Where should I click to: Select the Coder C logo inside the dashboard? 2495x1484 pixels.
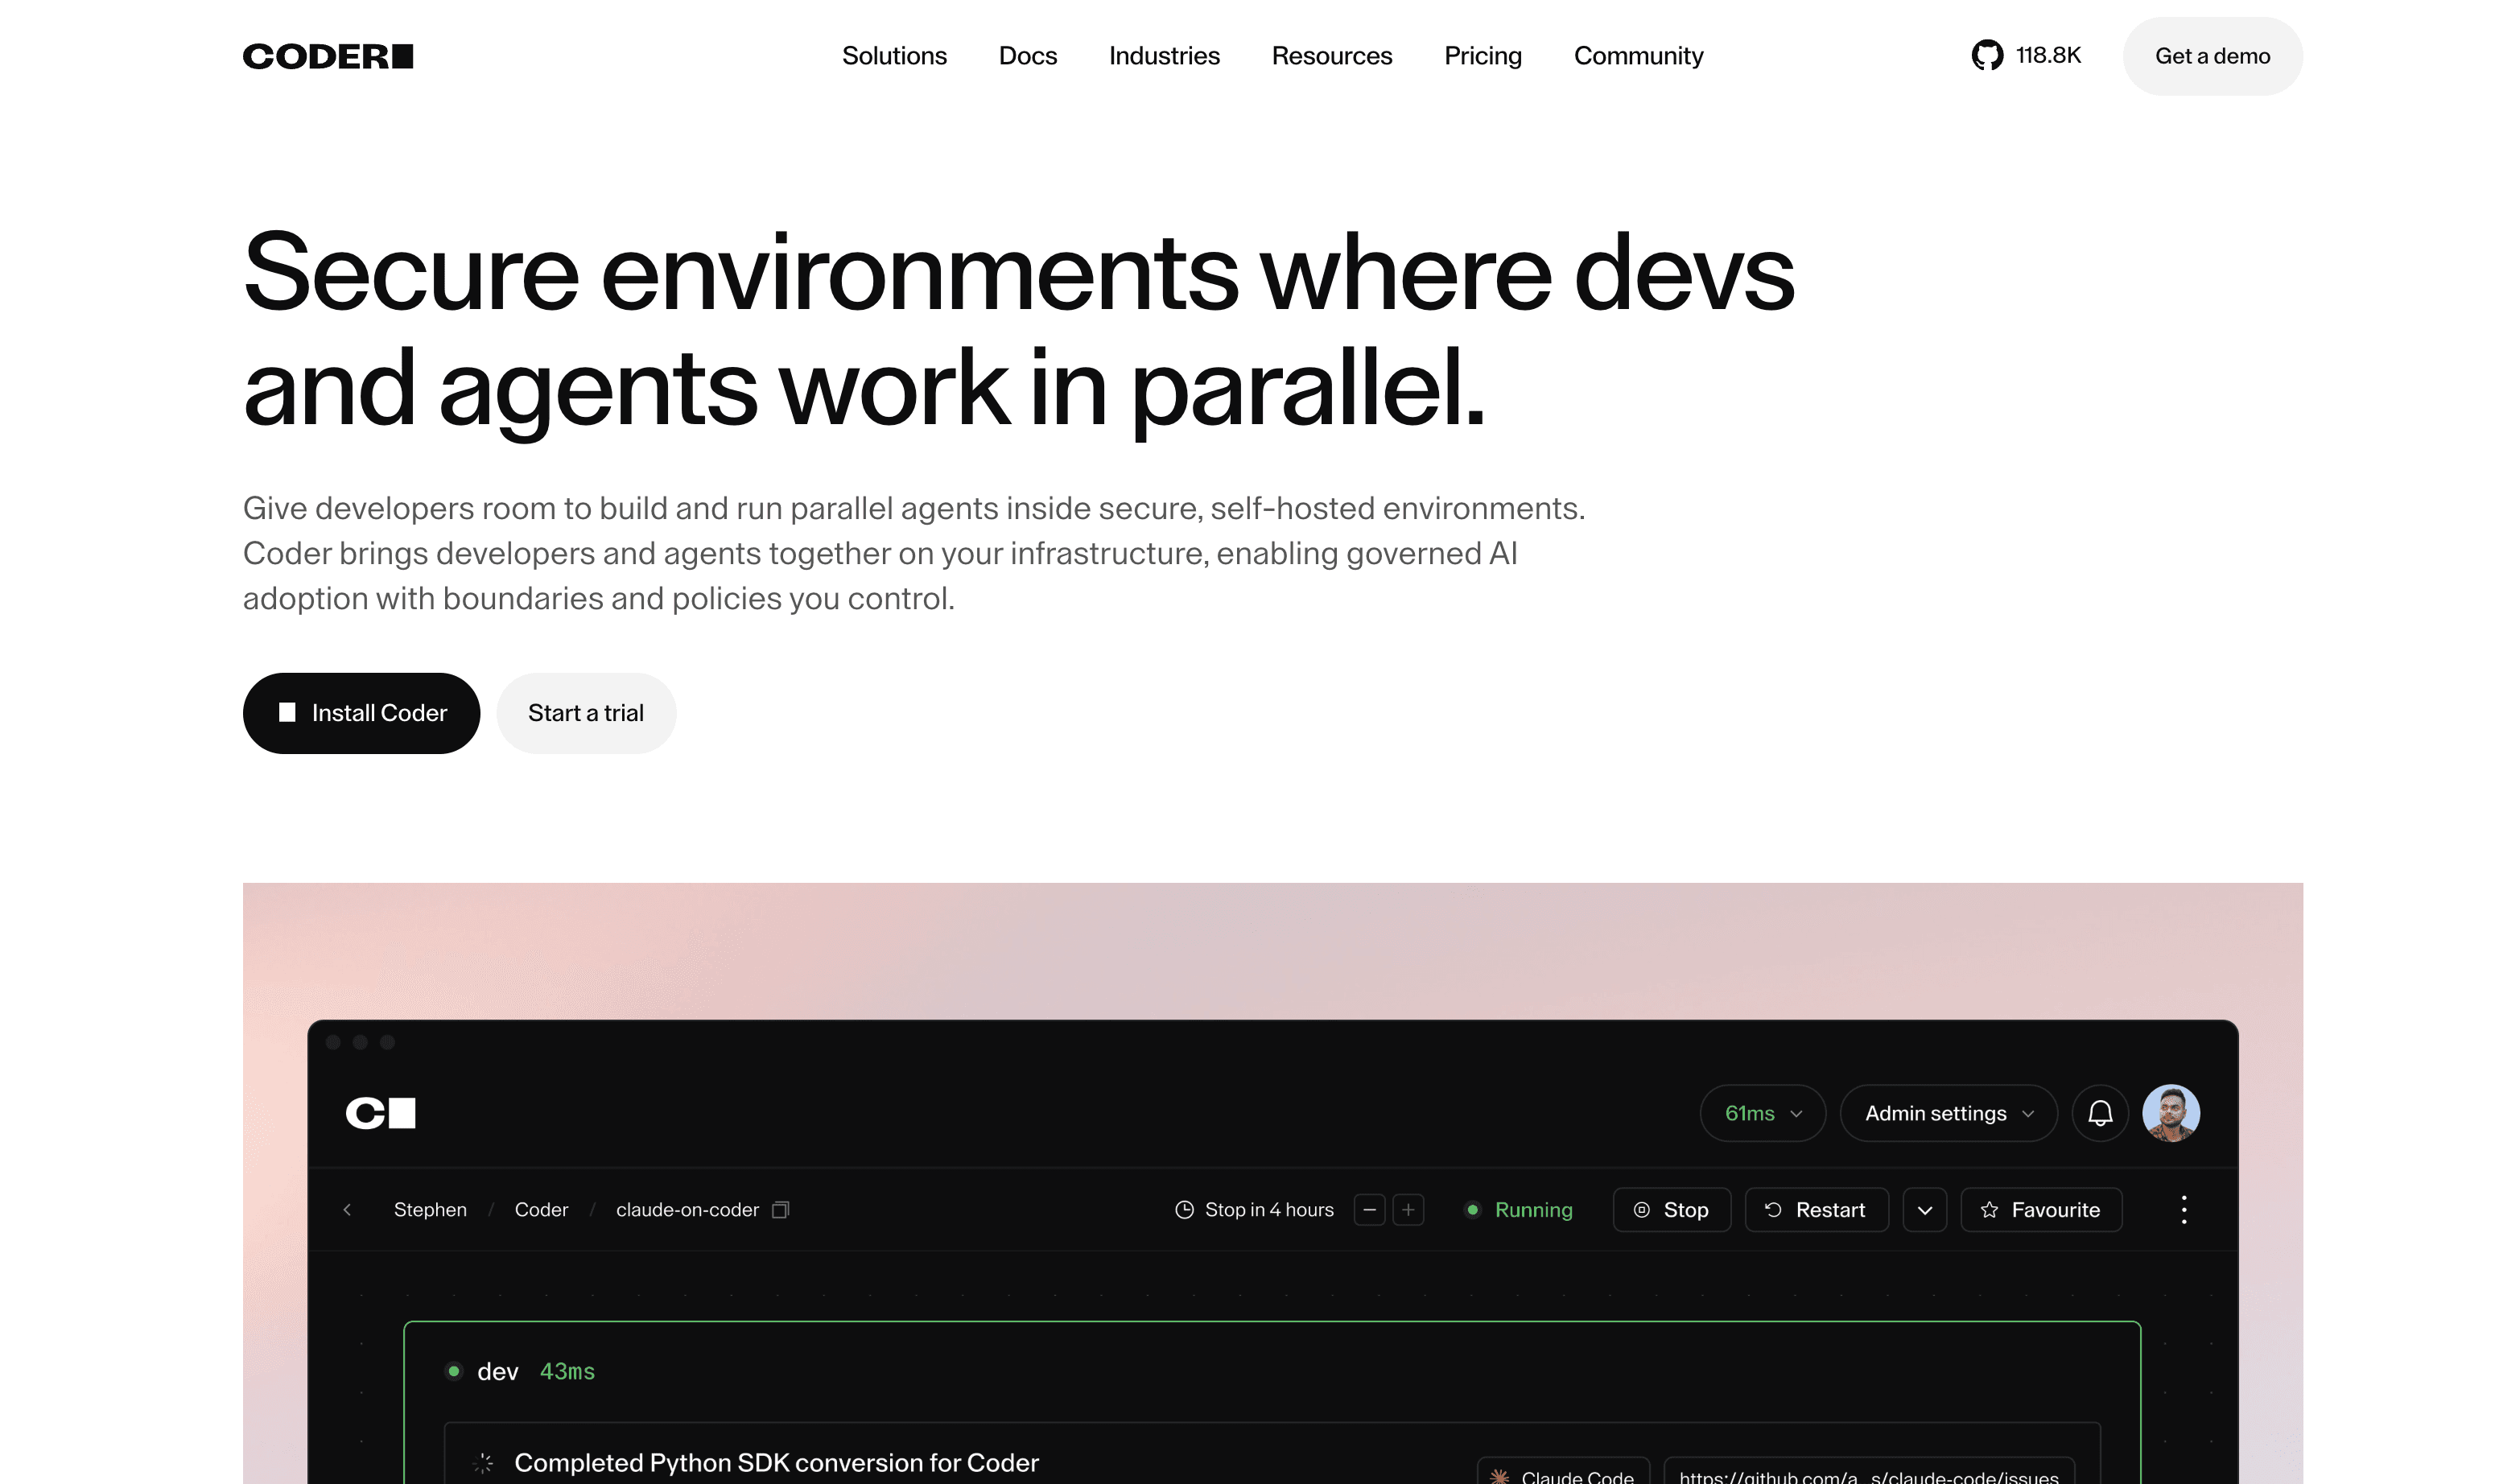tap(381, 1112)
